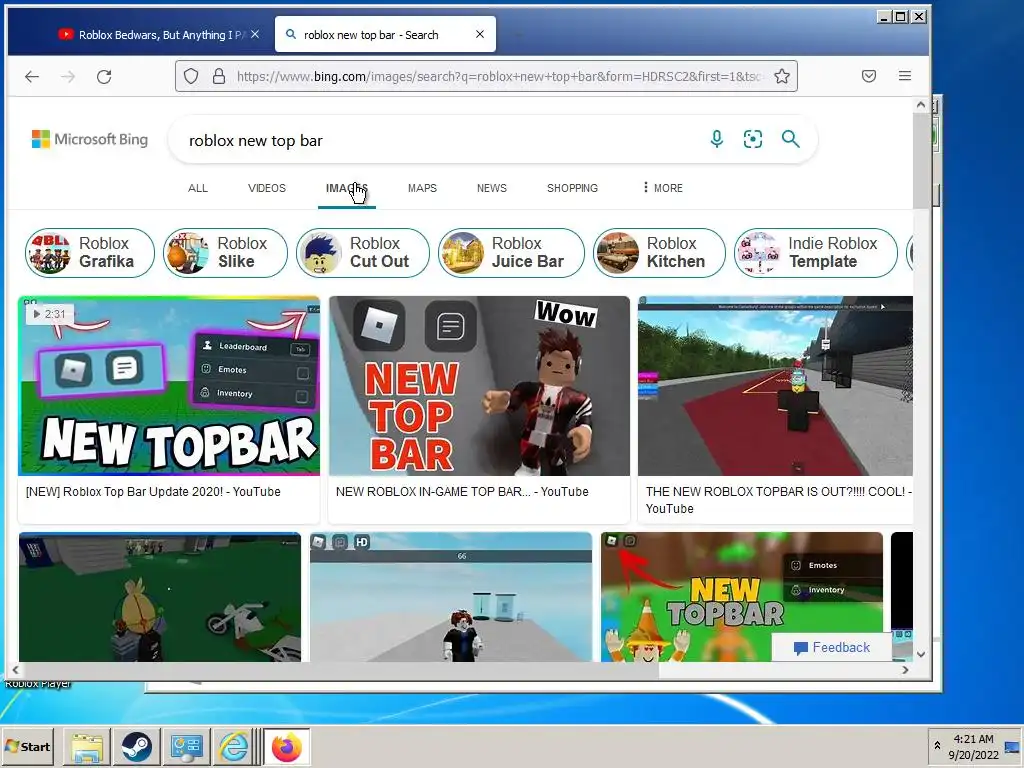Screen dimensions: 1024x768
Task: Click the Feedback button
Action: pos(831,647)
